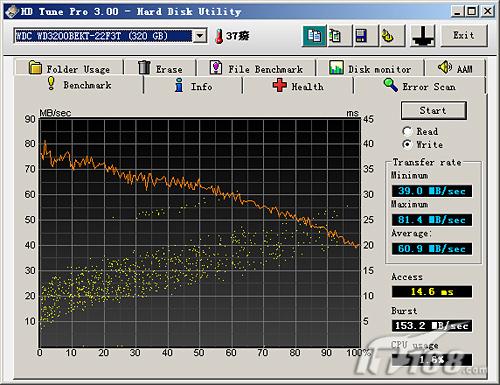Click the WDC WD3200BEKT drive combo box
This screenshot has width=500, height=385.
tap(110, 36)
